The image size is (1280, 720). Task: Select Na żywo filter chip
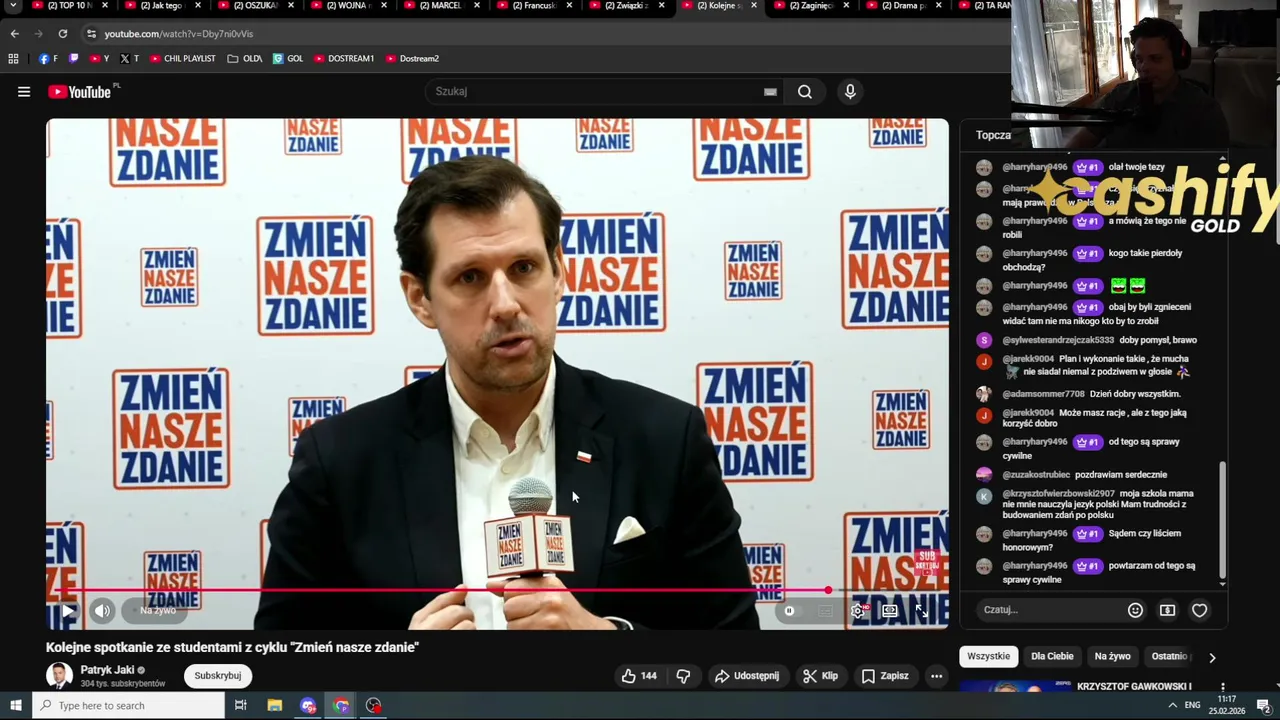(x=1112, y=656)
